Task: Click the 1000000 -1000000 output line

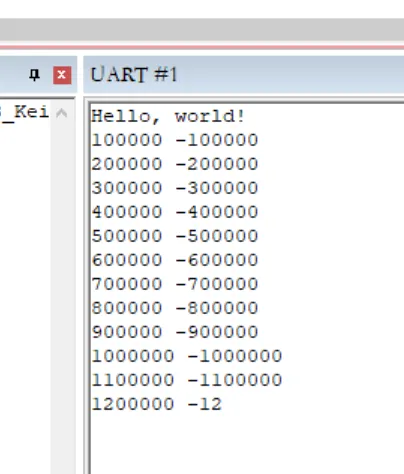Action: coord(187,356)
